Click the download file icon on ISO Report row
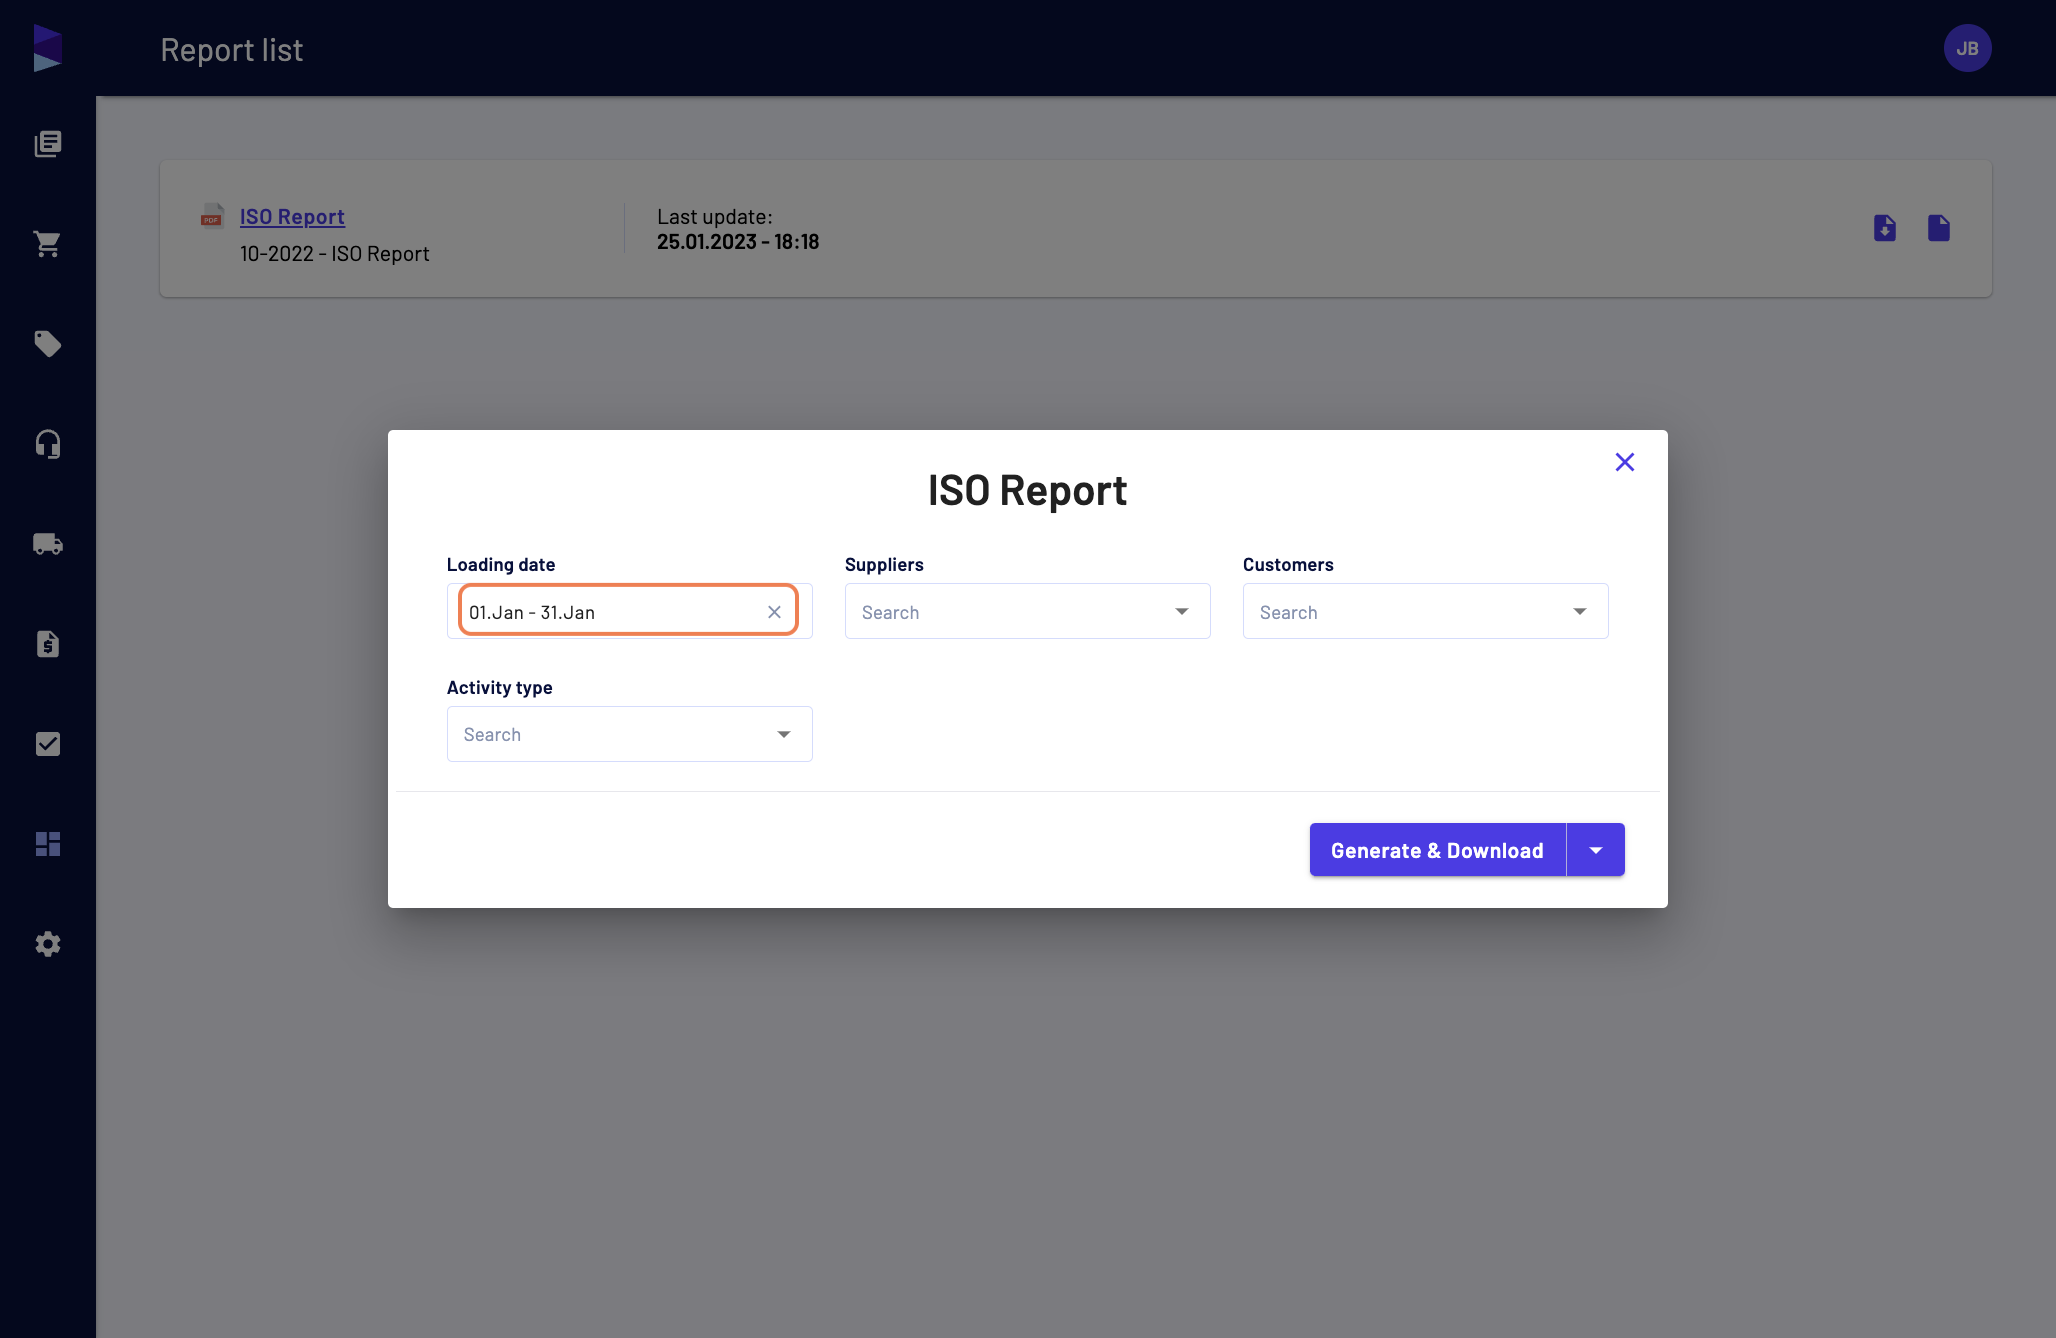2056x1338 pixels. coord(1885,228)
